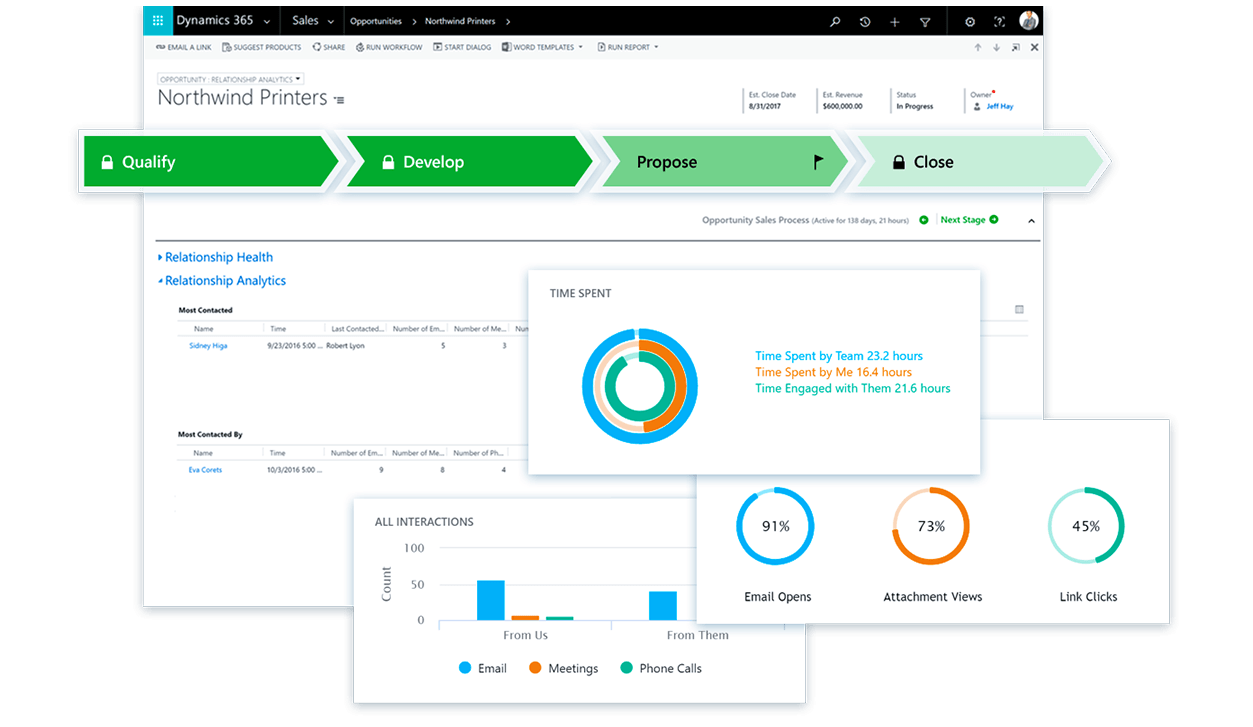
Task: Click Share command in toolbar
Action: (x=329, y=47)
